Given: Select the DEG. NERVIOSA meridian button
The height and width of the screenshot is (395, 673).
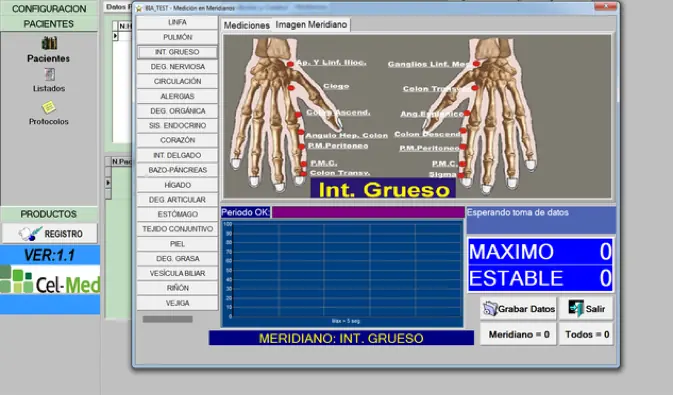Looking at the screenshot, I should (177, 67).
